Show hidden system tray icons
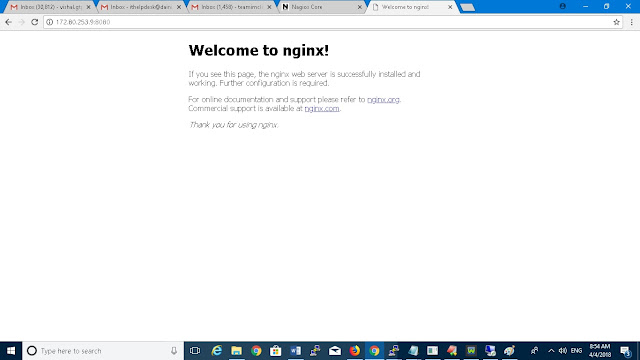 [x=551, y=351]
